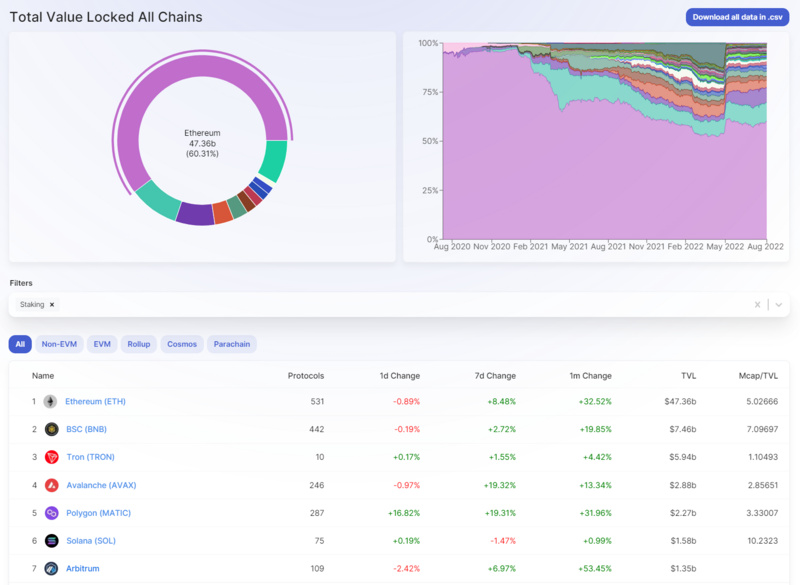The image size is (800, 585).
Task: Click inside the Filters input field
Action: [x=400, y=304]
